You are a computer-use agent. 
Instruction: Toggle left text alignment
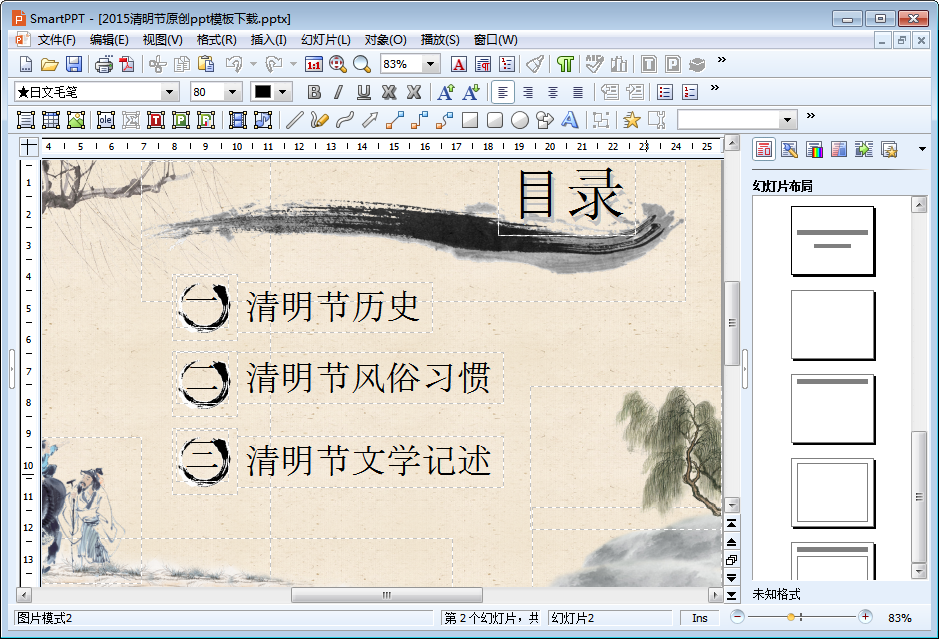502,92
